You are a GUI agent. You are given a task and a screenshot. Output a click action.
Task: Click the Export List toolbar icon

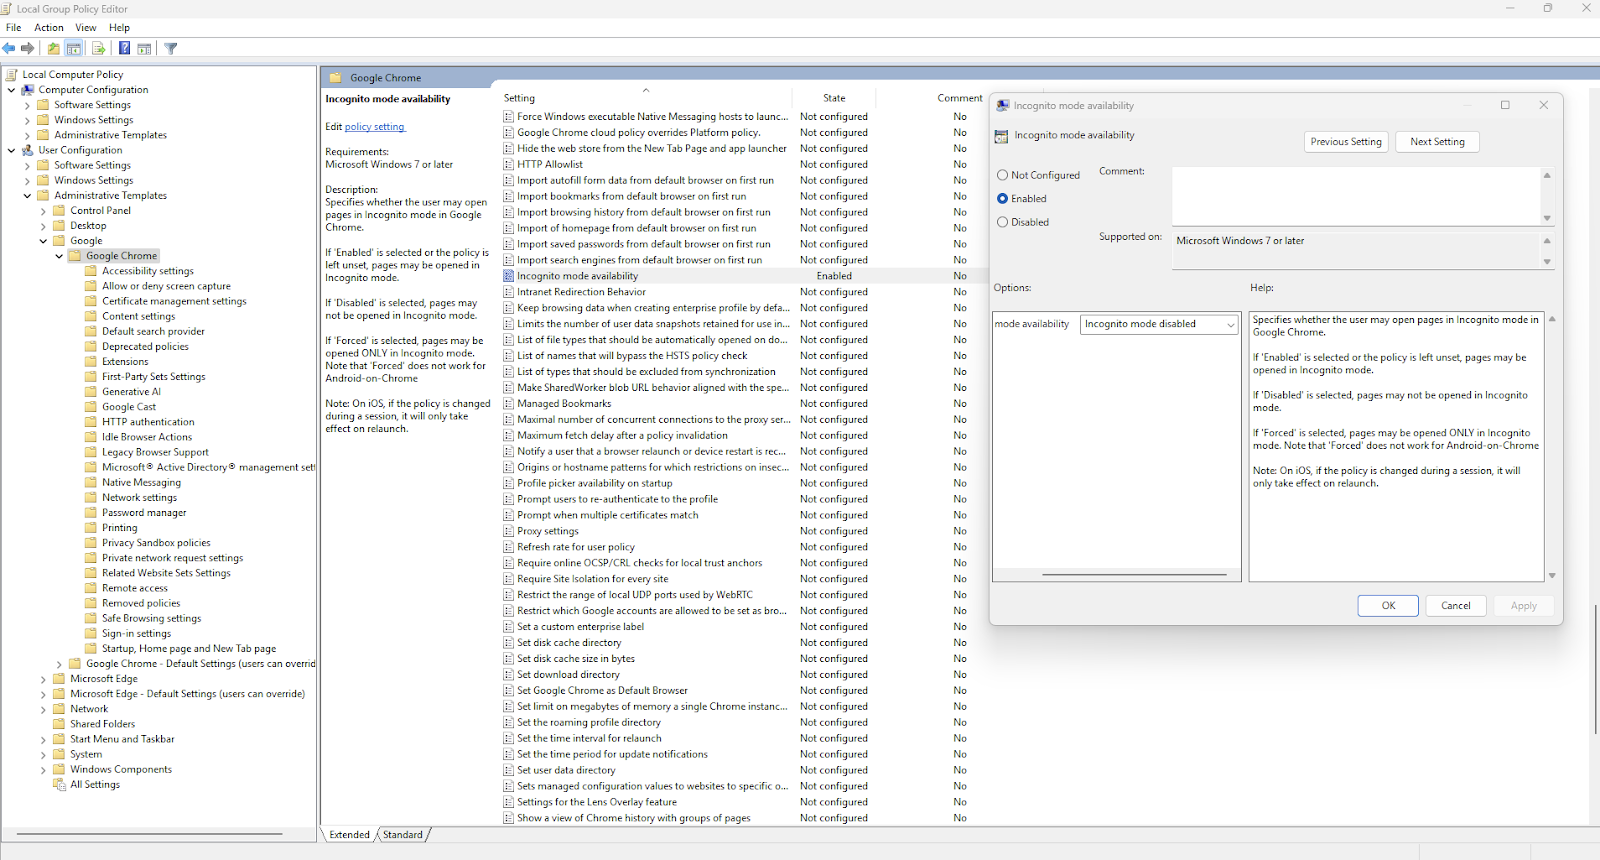click(x=99, y=48)
